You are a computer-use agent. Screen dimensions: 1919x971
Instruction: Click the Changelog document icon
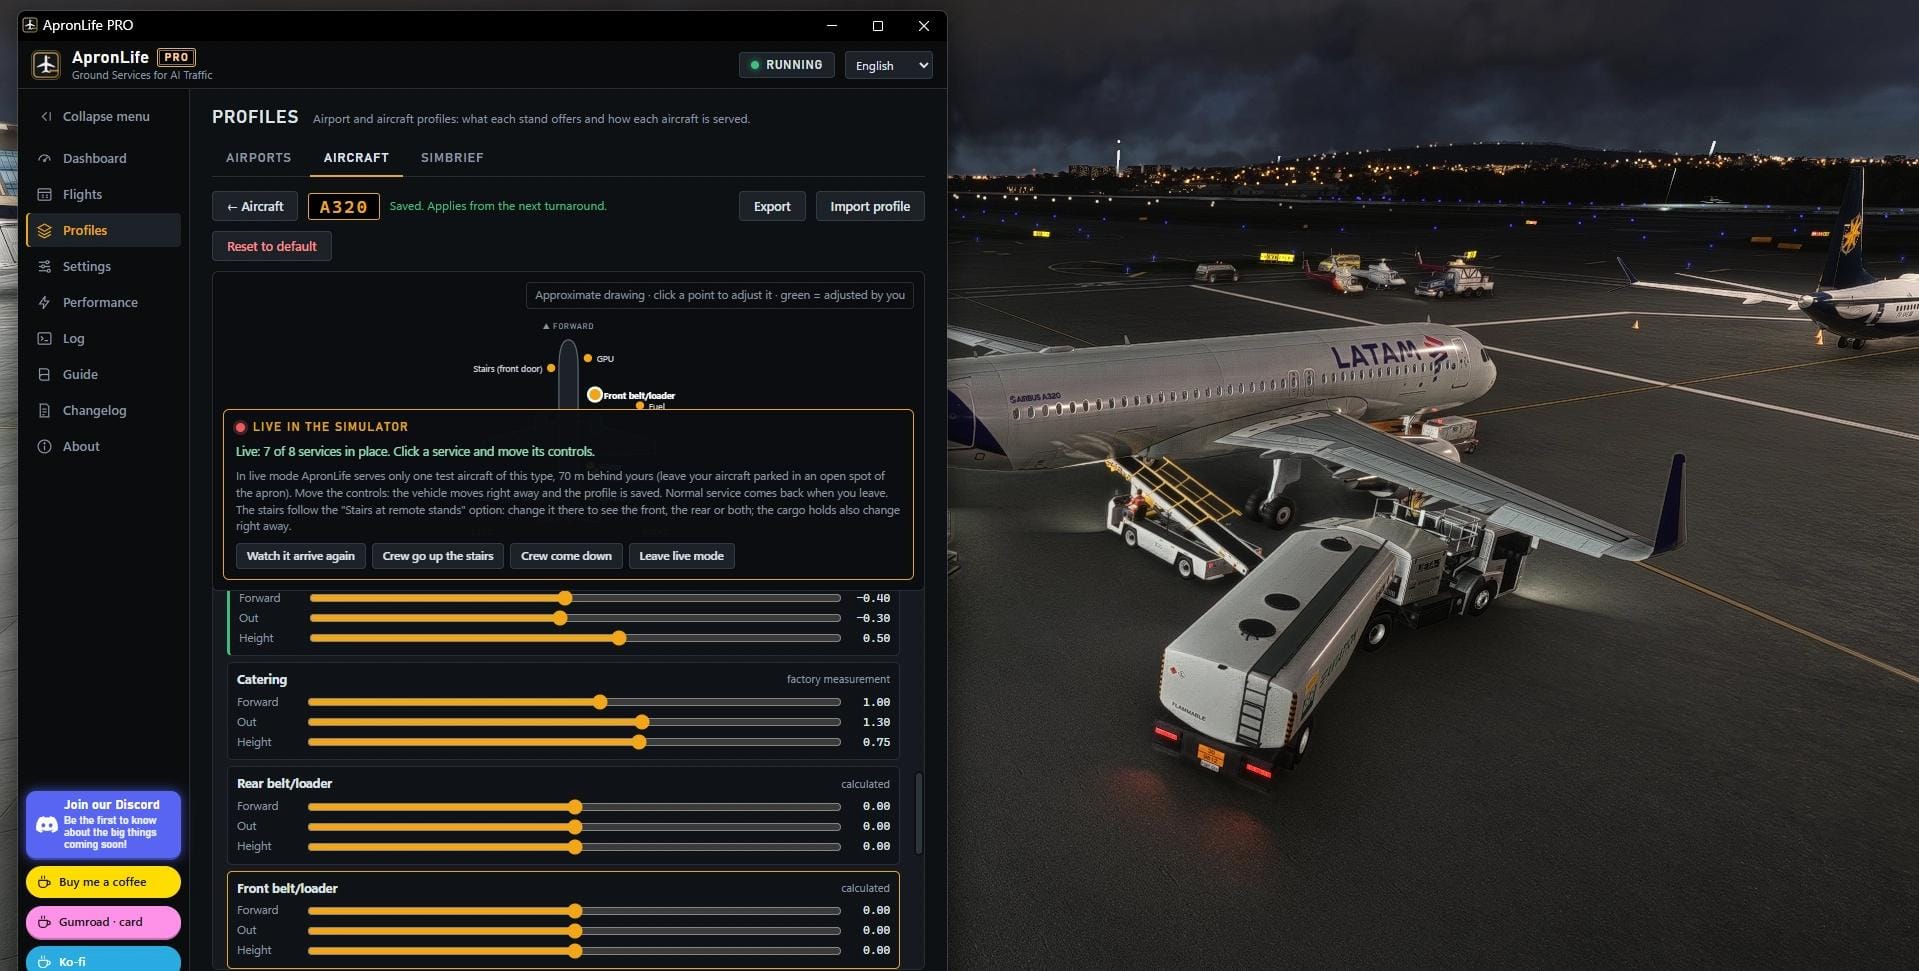(x=44, y=410)
